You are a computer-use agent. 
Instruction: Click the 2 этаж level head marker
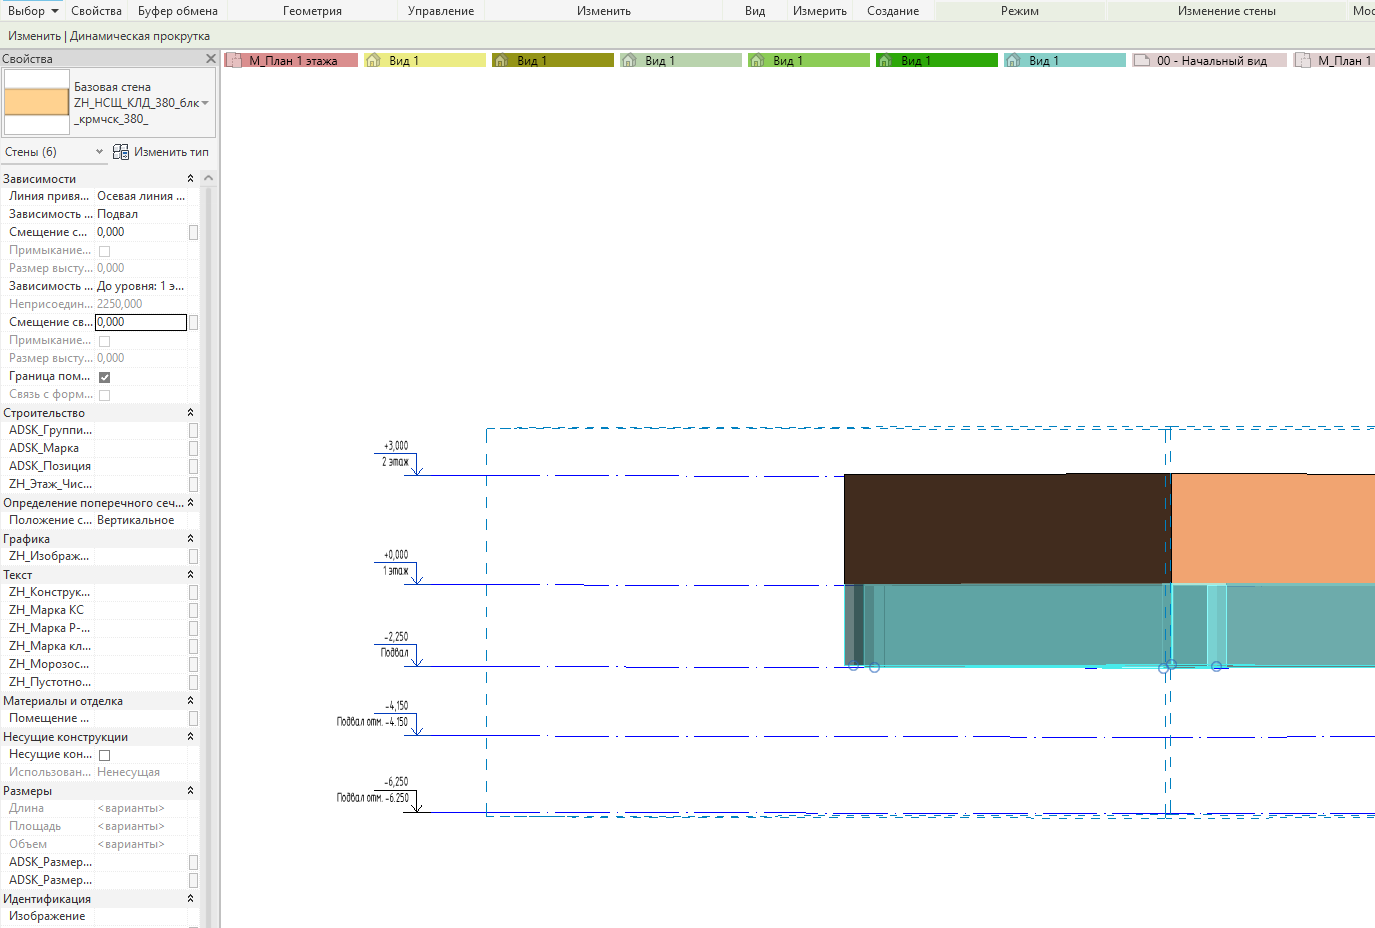[398, 458]
